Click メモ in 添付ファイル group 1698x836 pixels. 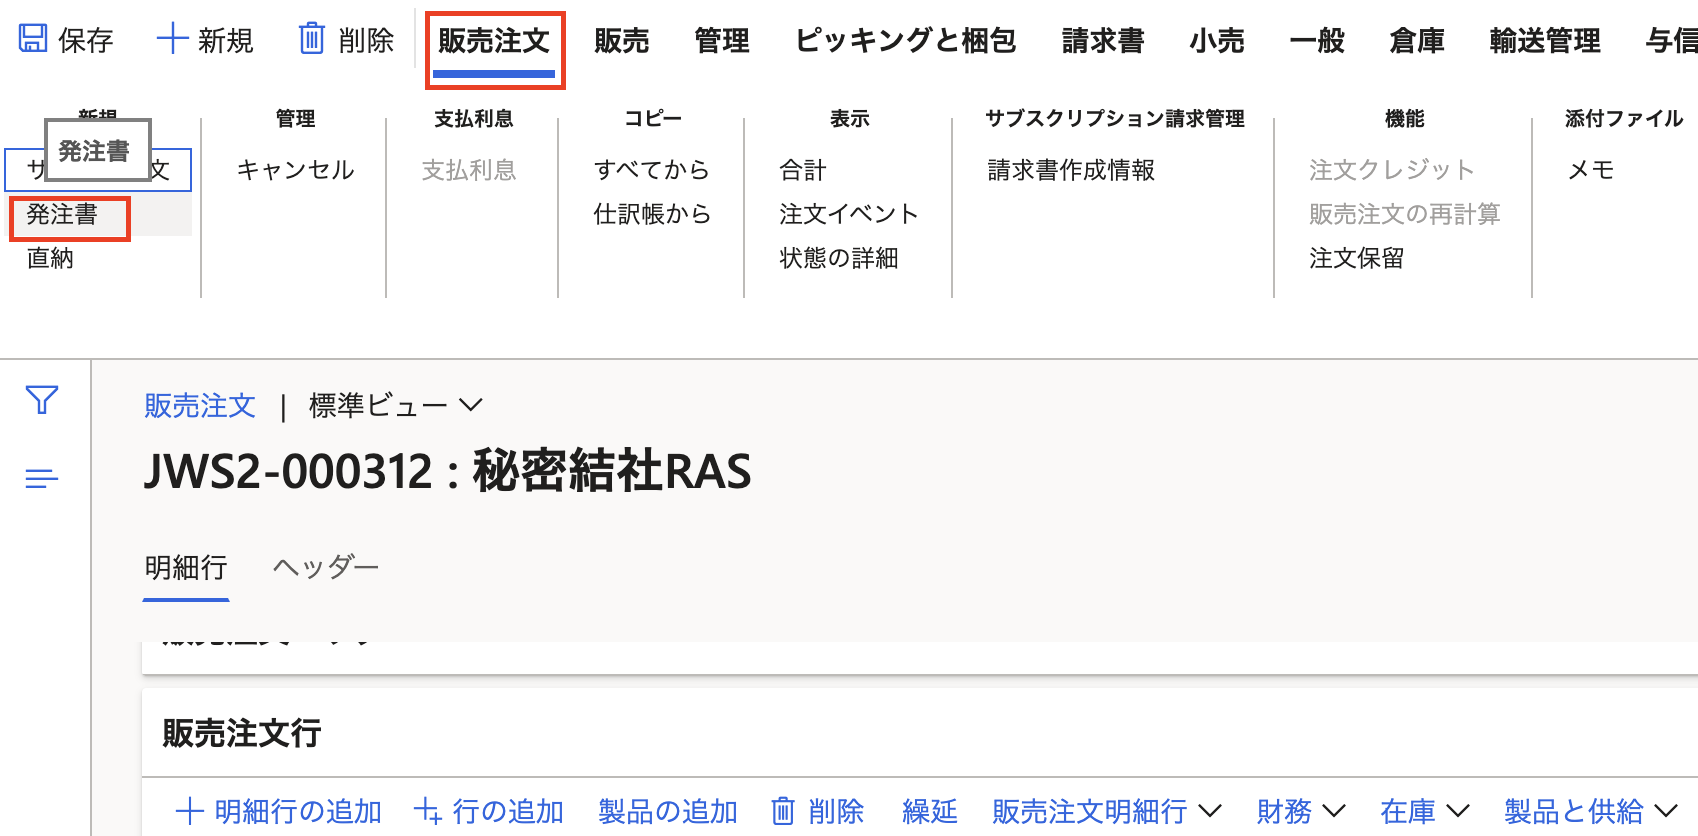(1591, 170)
